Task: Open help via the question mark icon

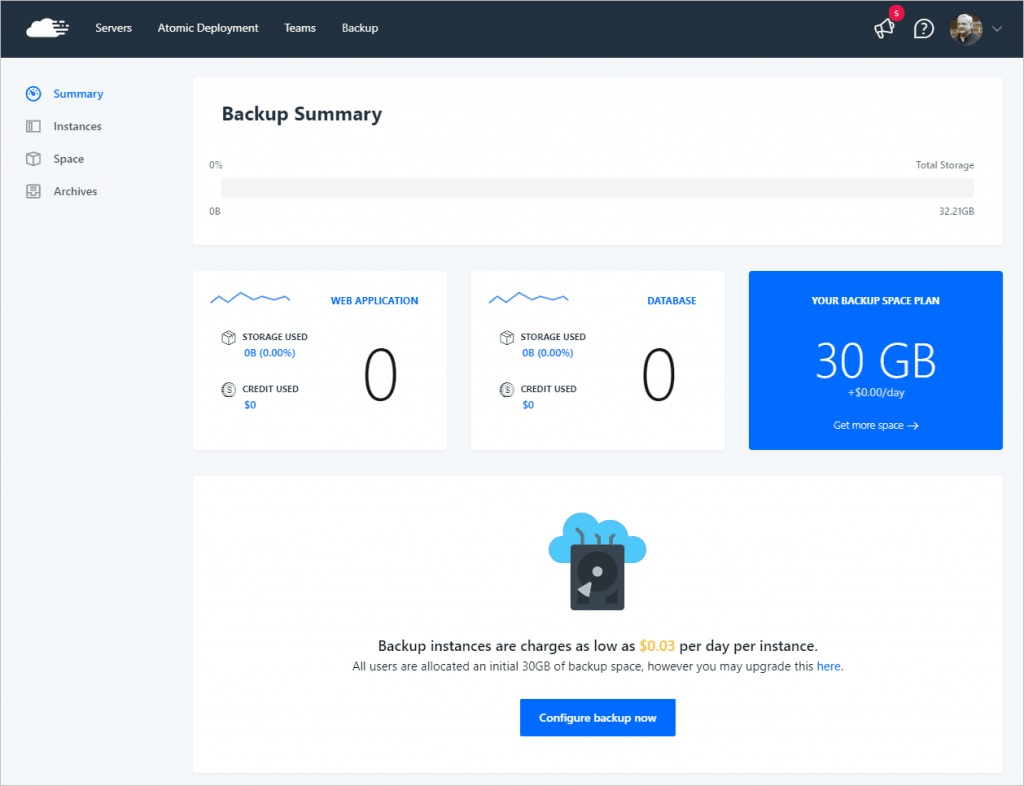Action: tap(923, 29)
